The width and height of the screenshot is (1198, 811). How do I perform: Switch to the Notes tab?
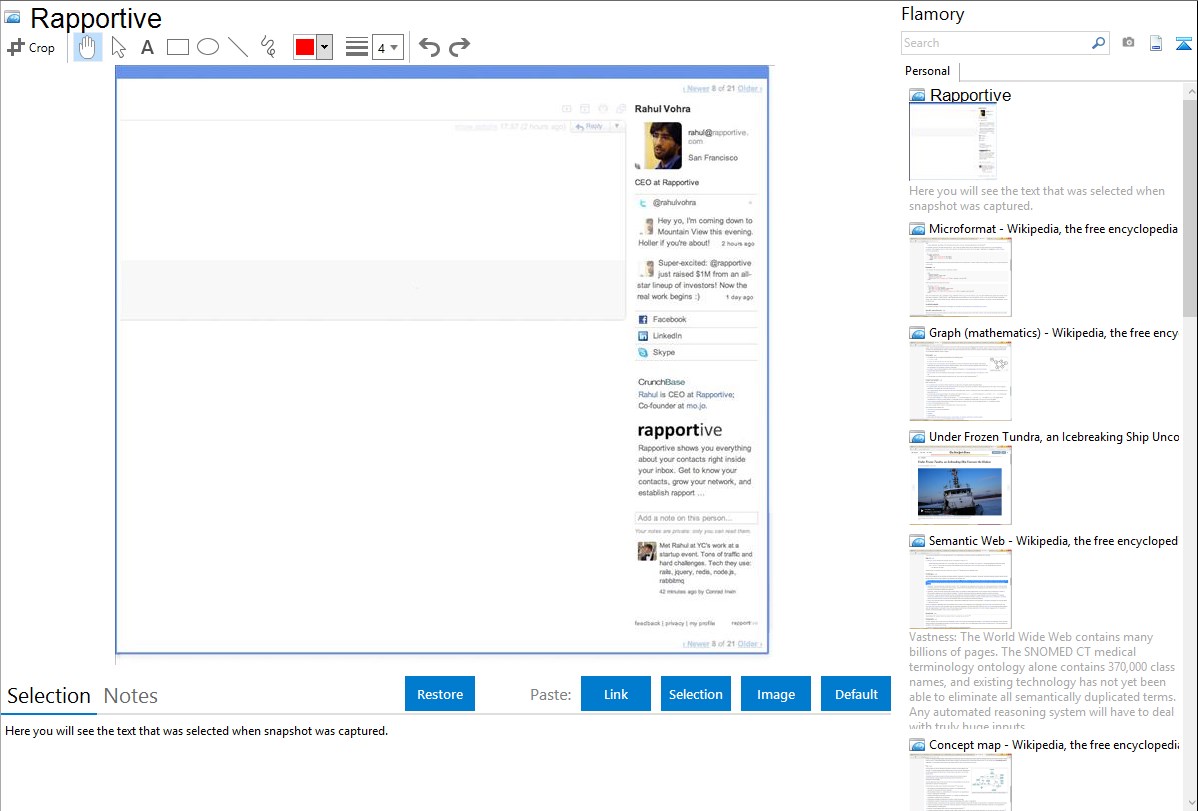[131, 696]
